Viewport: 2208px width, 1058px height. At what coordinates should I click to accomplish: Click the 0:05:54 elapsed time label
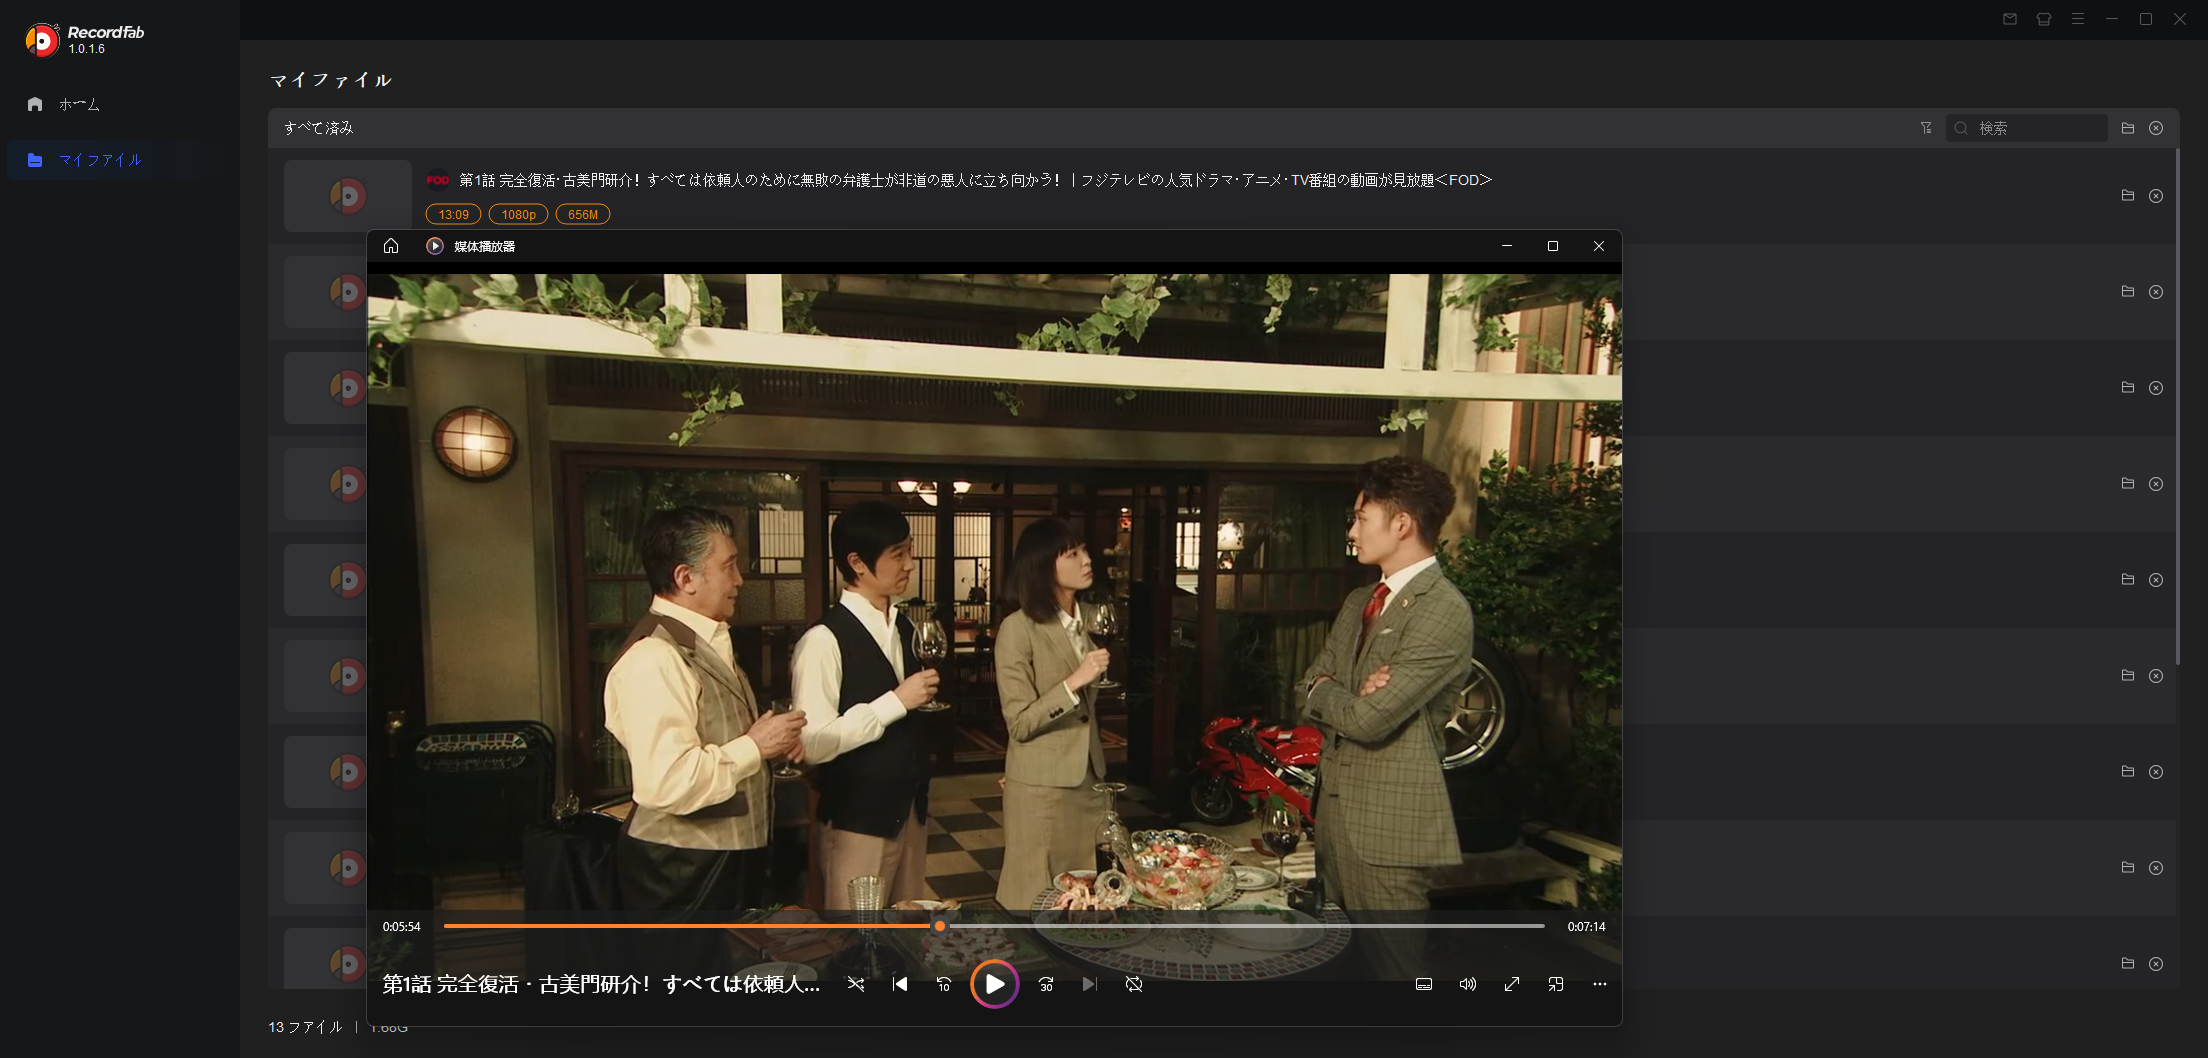tap(402, 927)
